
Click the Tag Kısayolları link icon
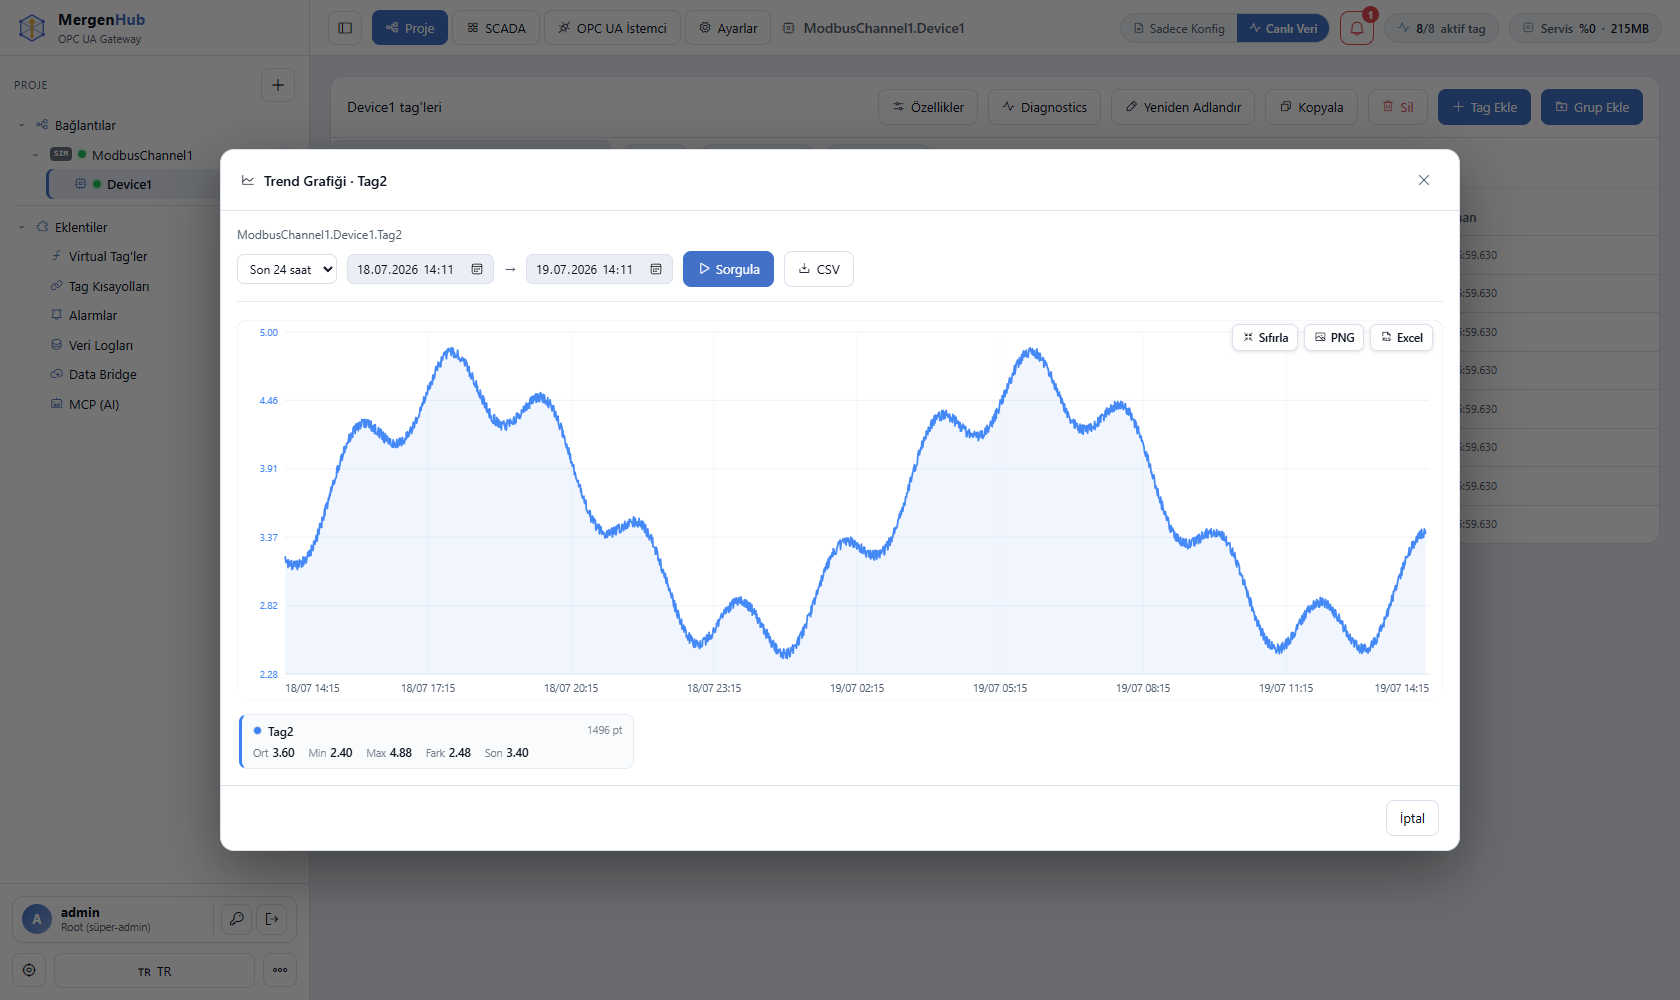(x=57, y=285)
